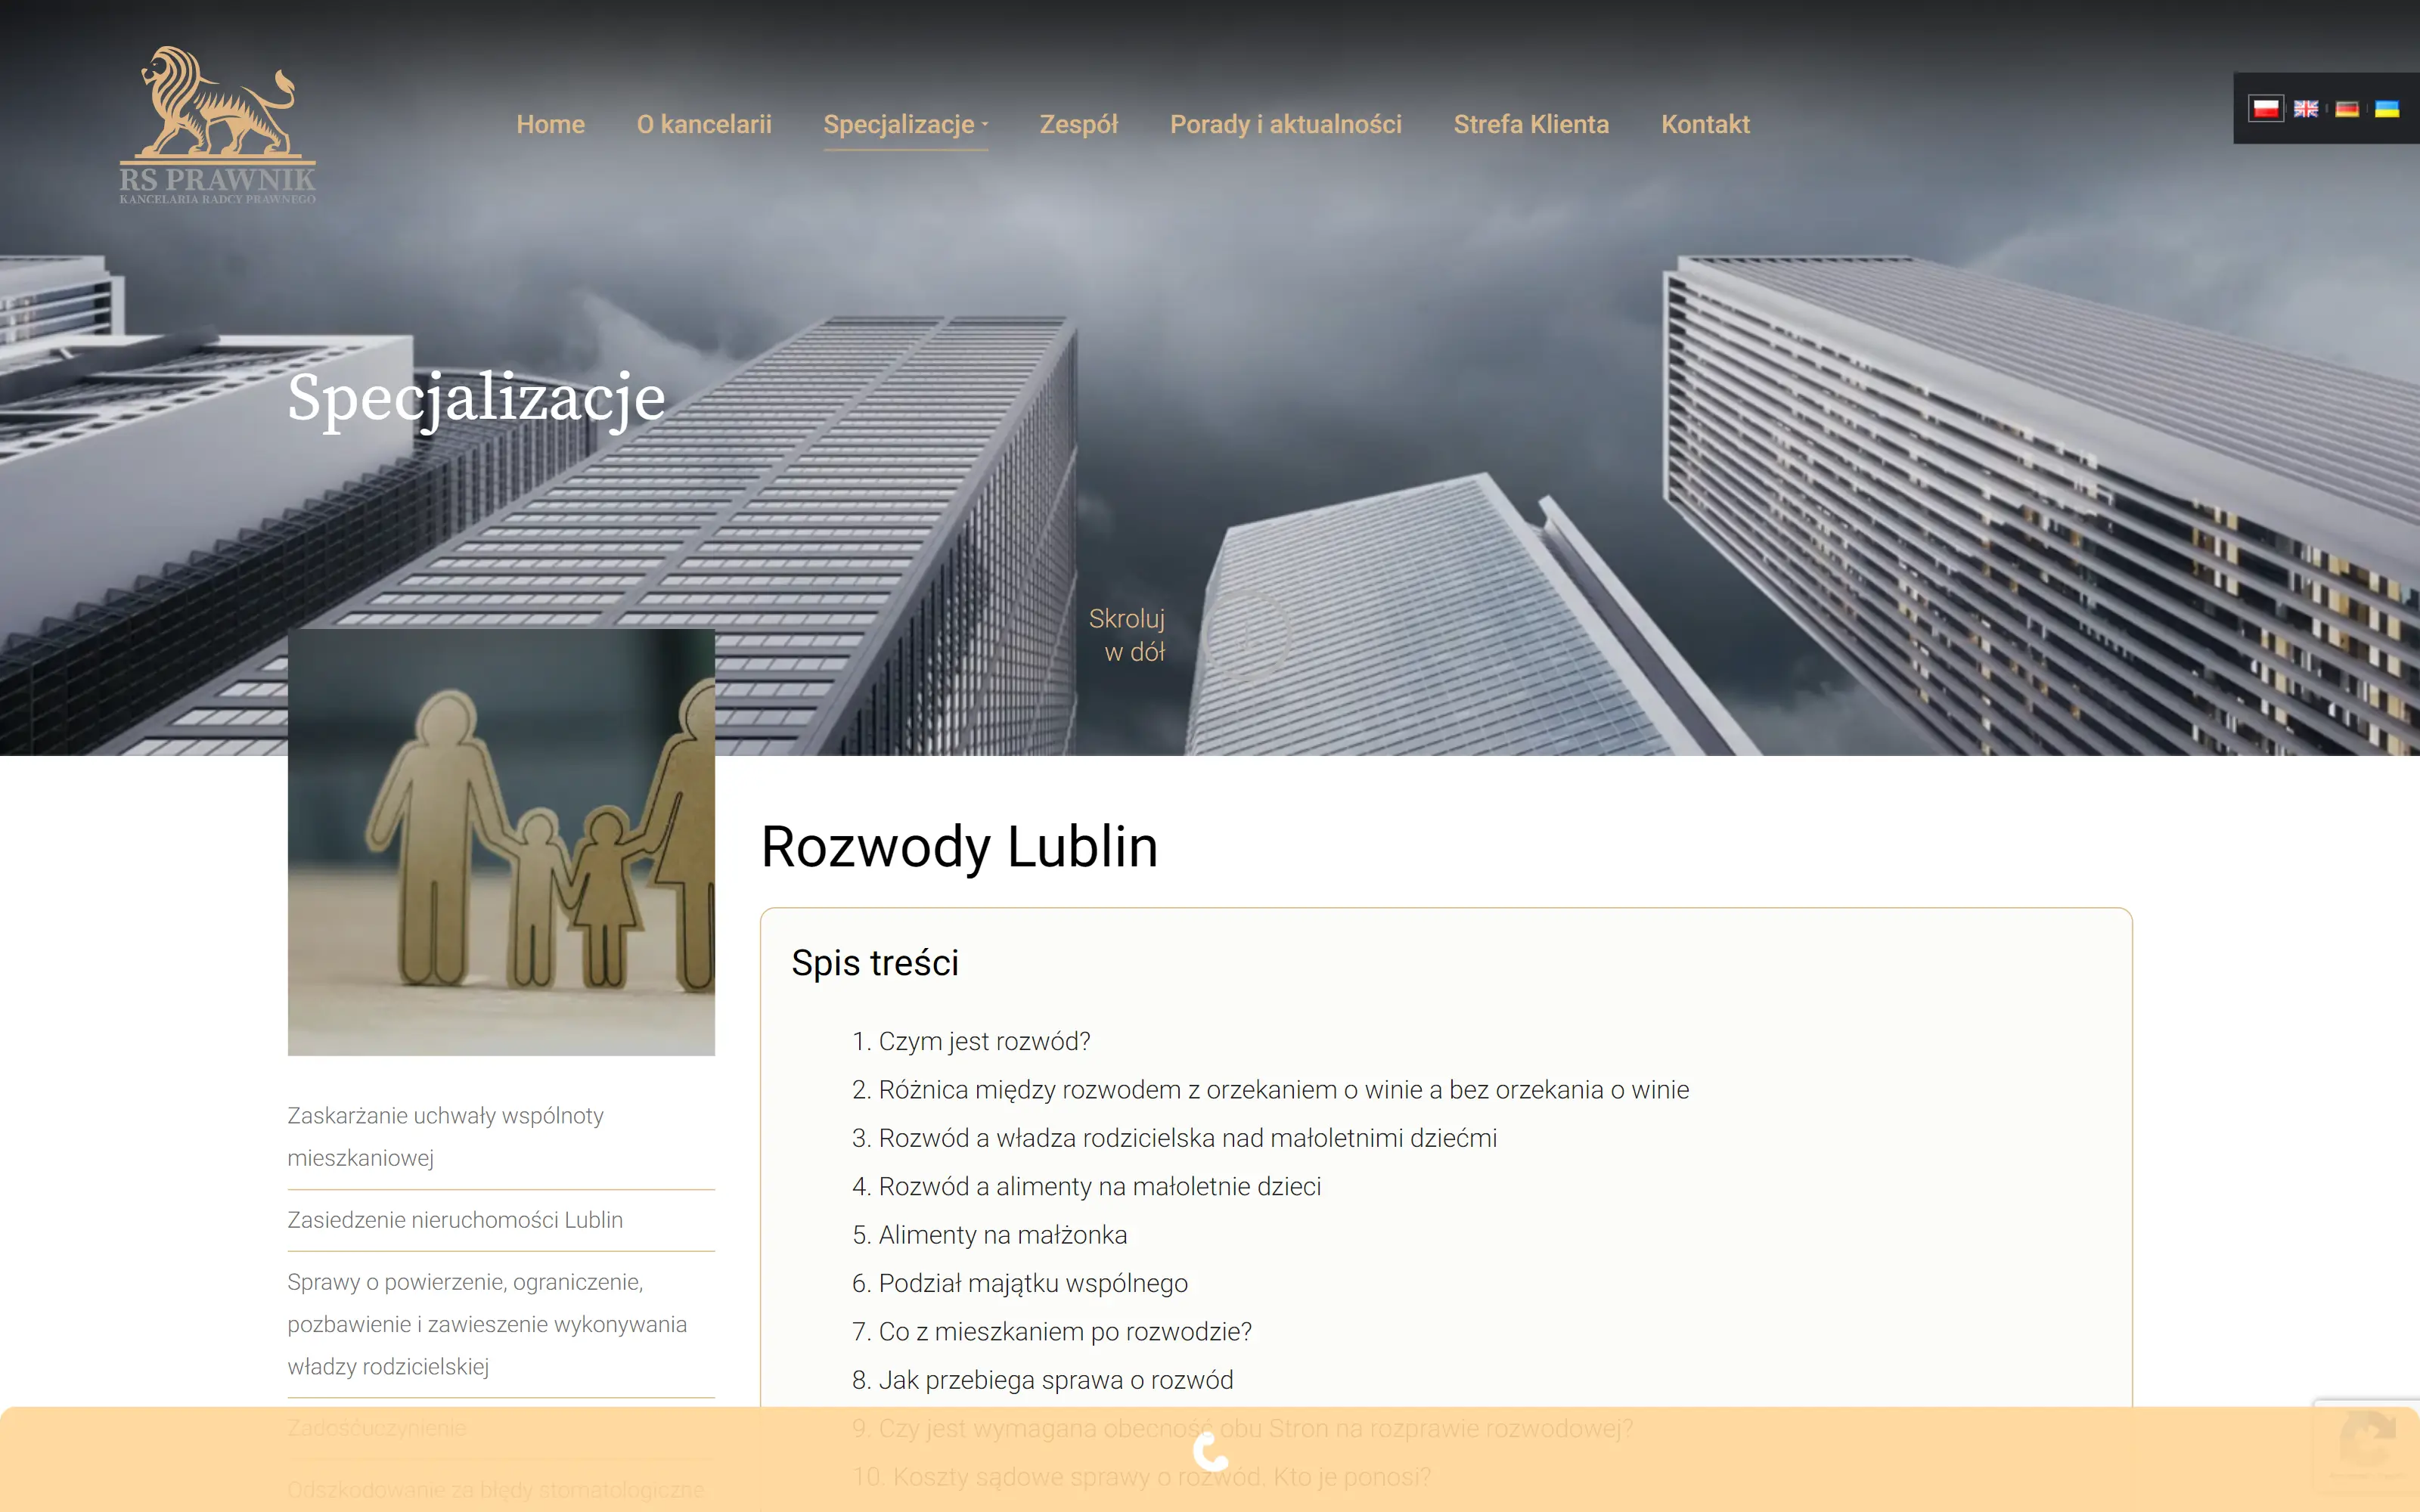Click the scroll-down circle indicator

(1248, 634)
